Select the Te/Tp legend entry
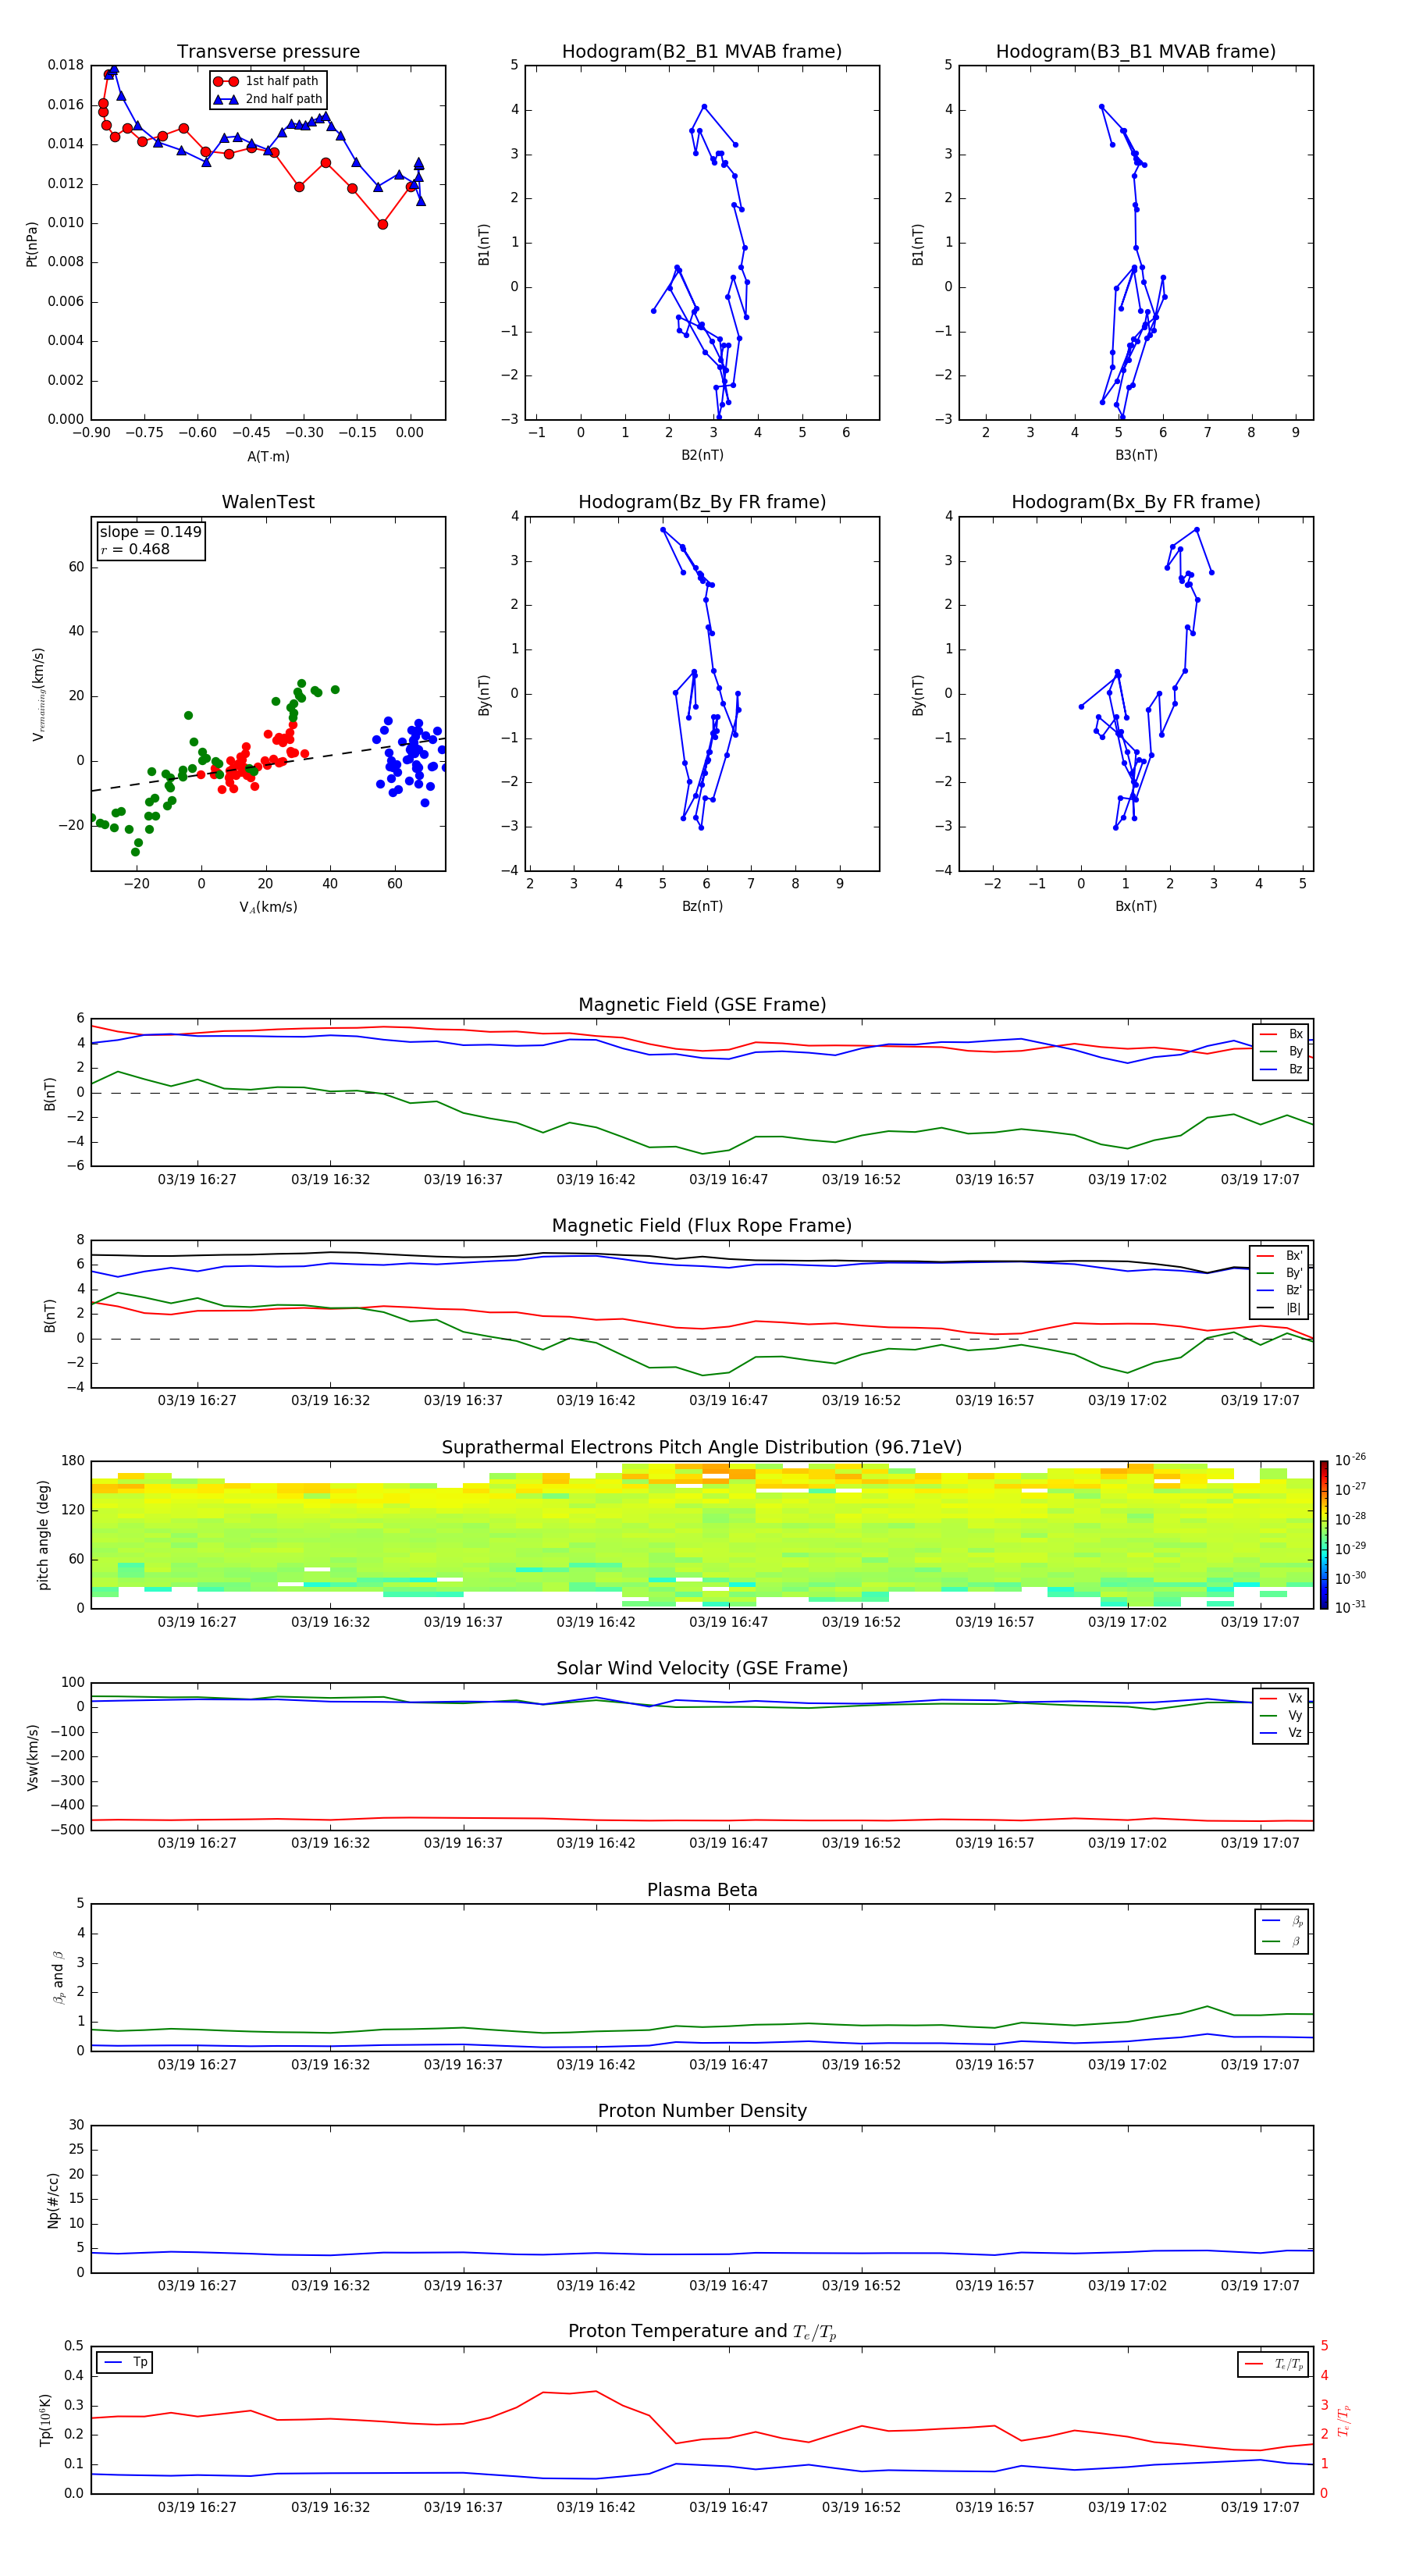1405x2576 pixels. (x=1274, y=2364)
